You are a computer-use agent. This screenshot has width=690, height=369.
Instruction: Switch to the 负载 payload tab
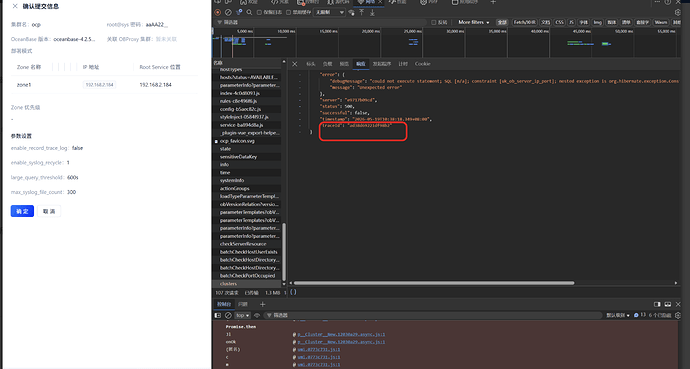click(327, 64)
